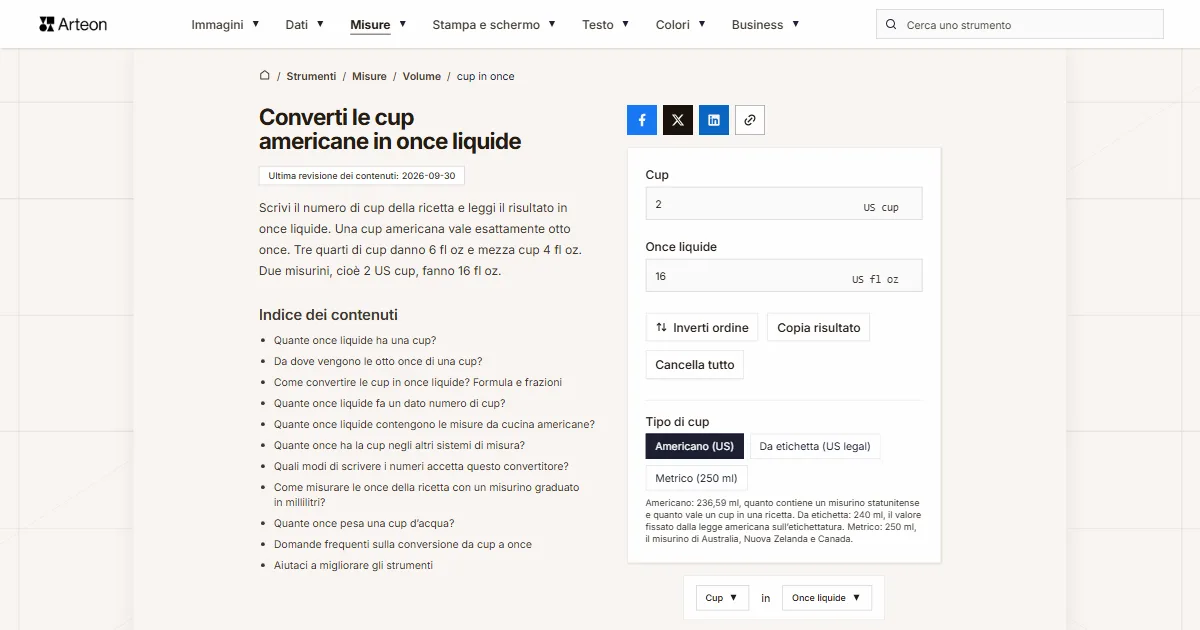The height and width of the screenshot is (630, 1200).
Task: Select the Da etichetta (US legal) cup type
Action: [815, 446]
